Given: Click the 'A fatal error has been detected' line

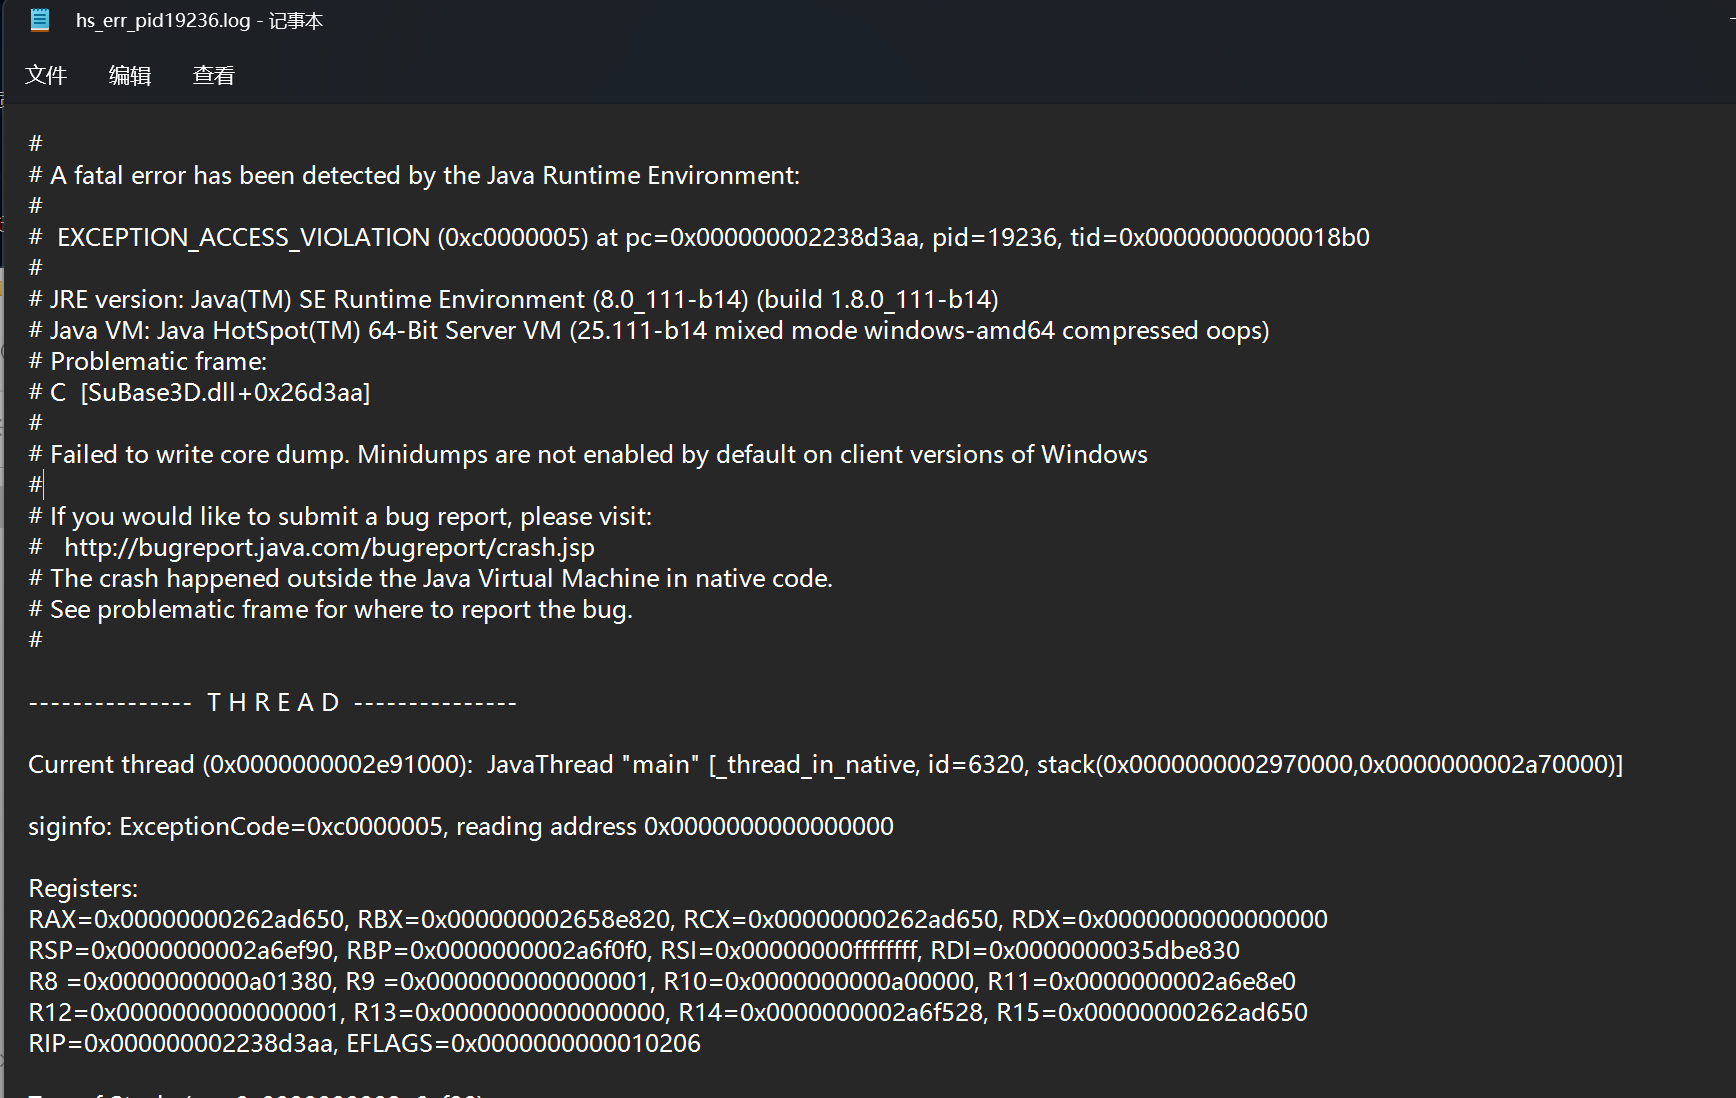Looking at the screenshot, I should (414, 175).
